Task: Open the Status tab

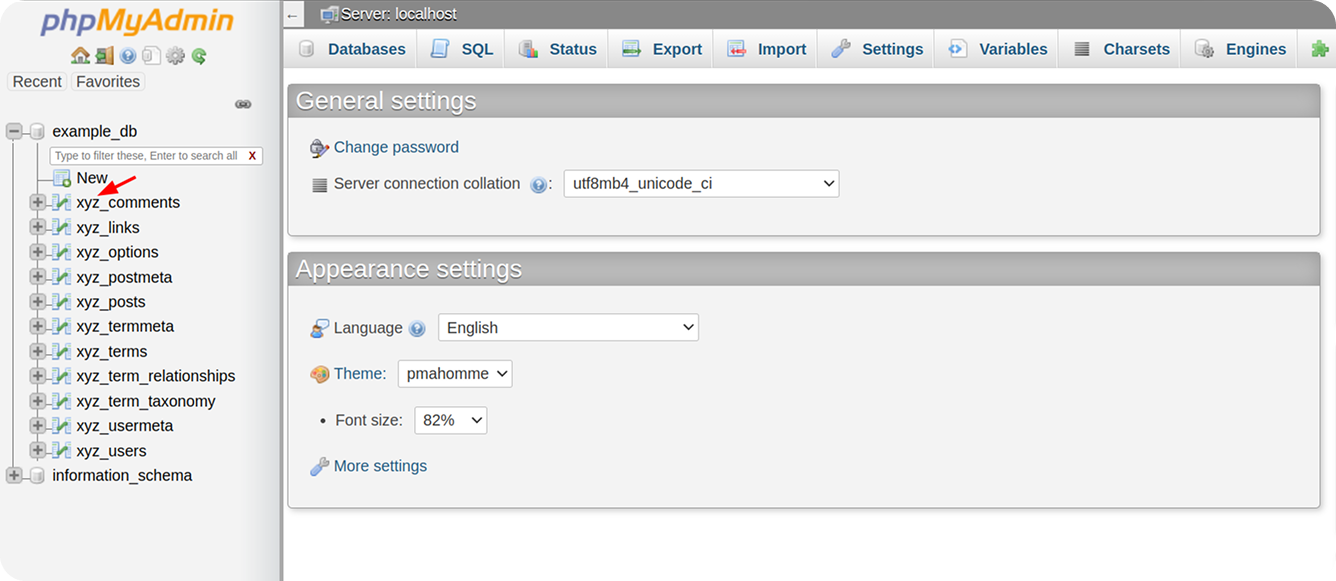Action: click(557, 49)
